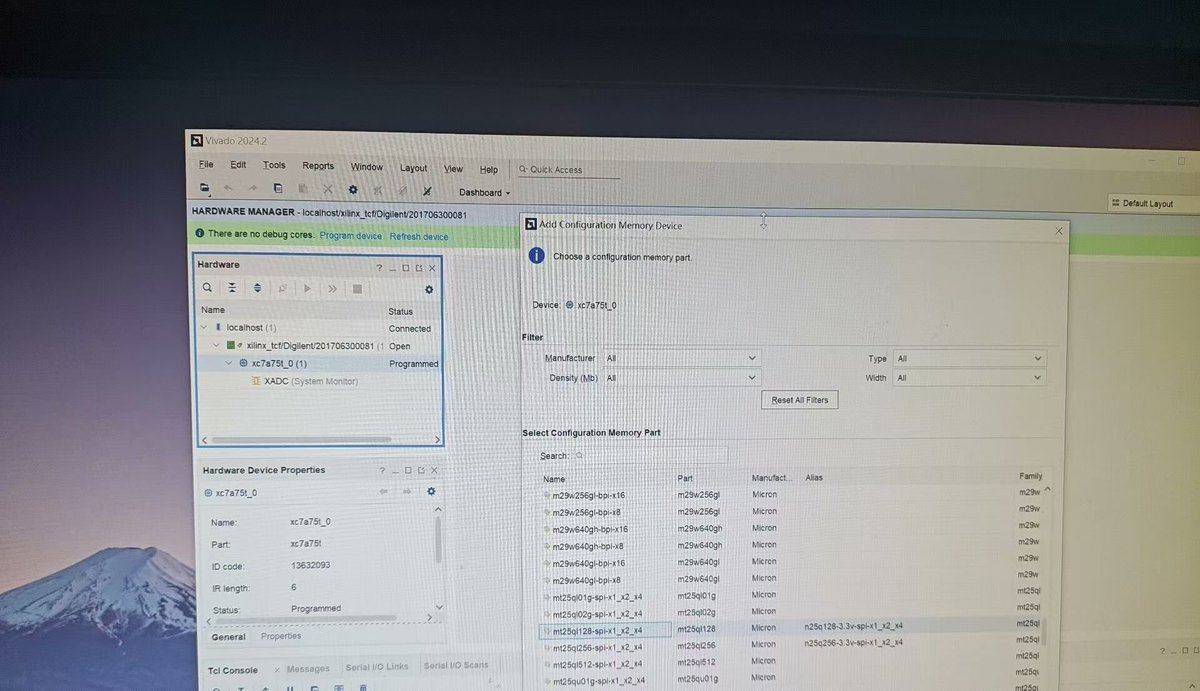The width and height of the screenshot is (1200, 691).
Task: Click the Reset All Filters button
Action: tap(800, 400)
